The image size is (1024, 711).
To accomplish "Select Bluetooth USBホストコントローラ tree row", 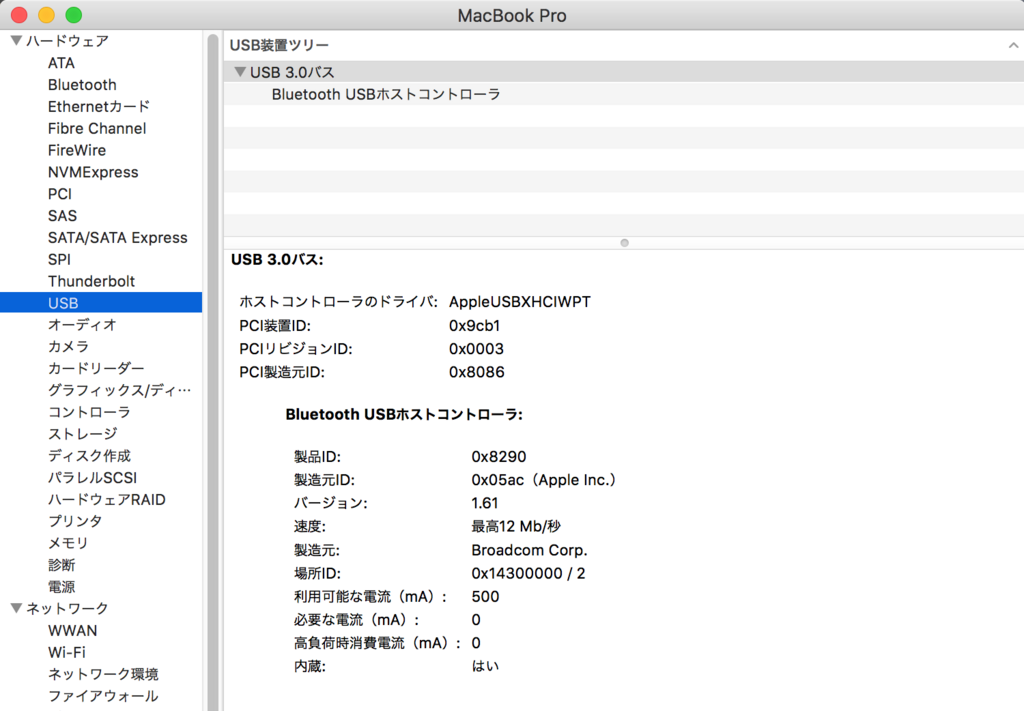I will 624,95.
